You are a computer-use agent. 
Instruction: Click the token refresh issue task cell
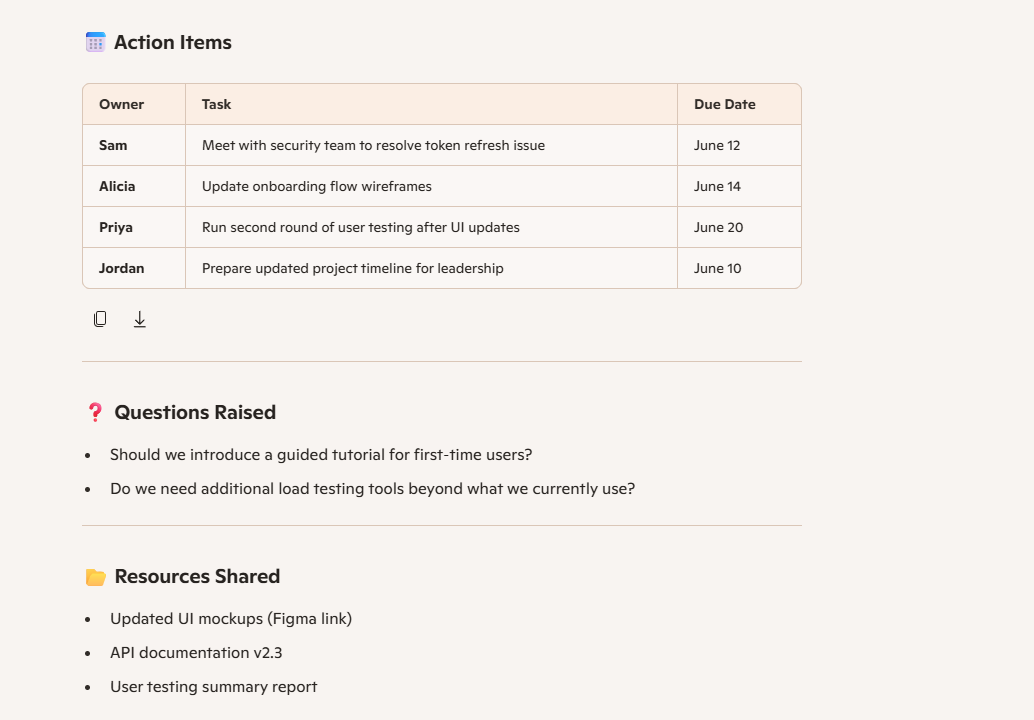[x=431, y=145]
